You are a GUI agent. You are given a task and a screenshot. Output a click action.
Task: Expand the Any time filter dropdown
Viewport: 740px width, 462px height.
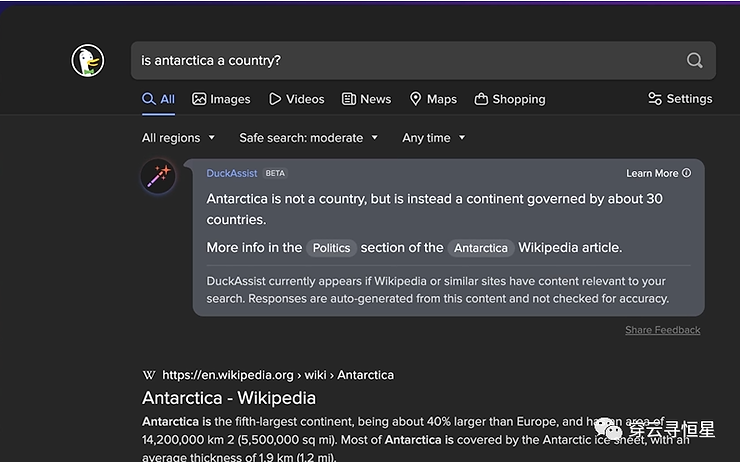tap(433, 138)
